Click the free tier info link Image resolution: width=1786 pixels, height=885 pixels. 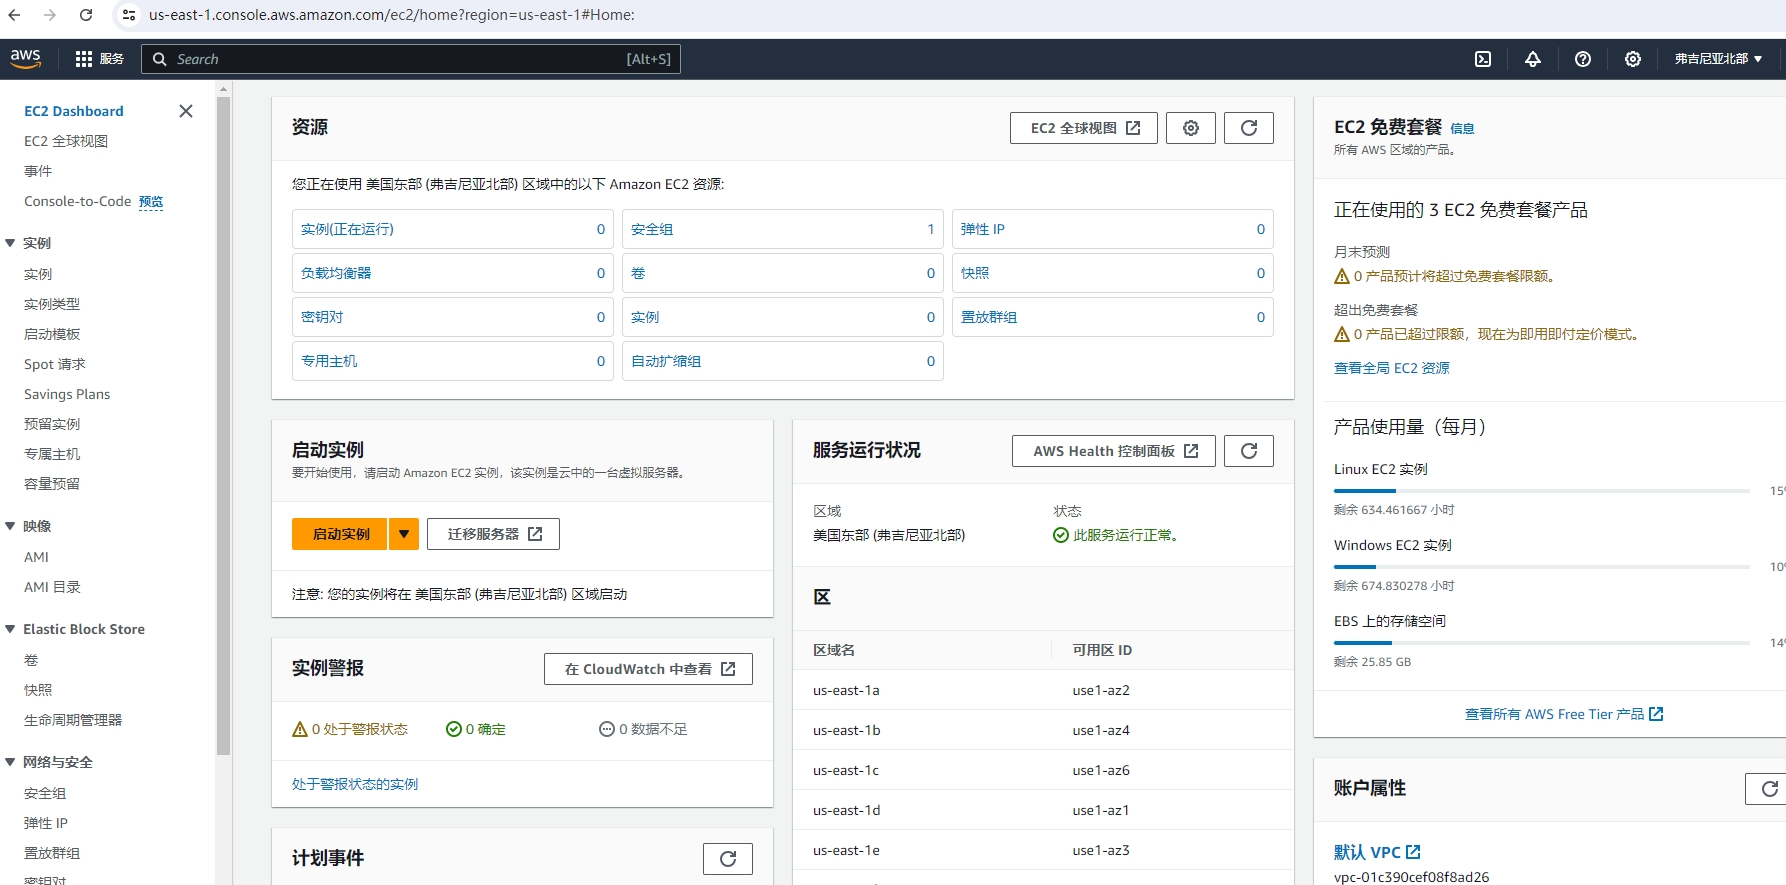click(1462, 128)
